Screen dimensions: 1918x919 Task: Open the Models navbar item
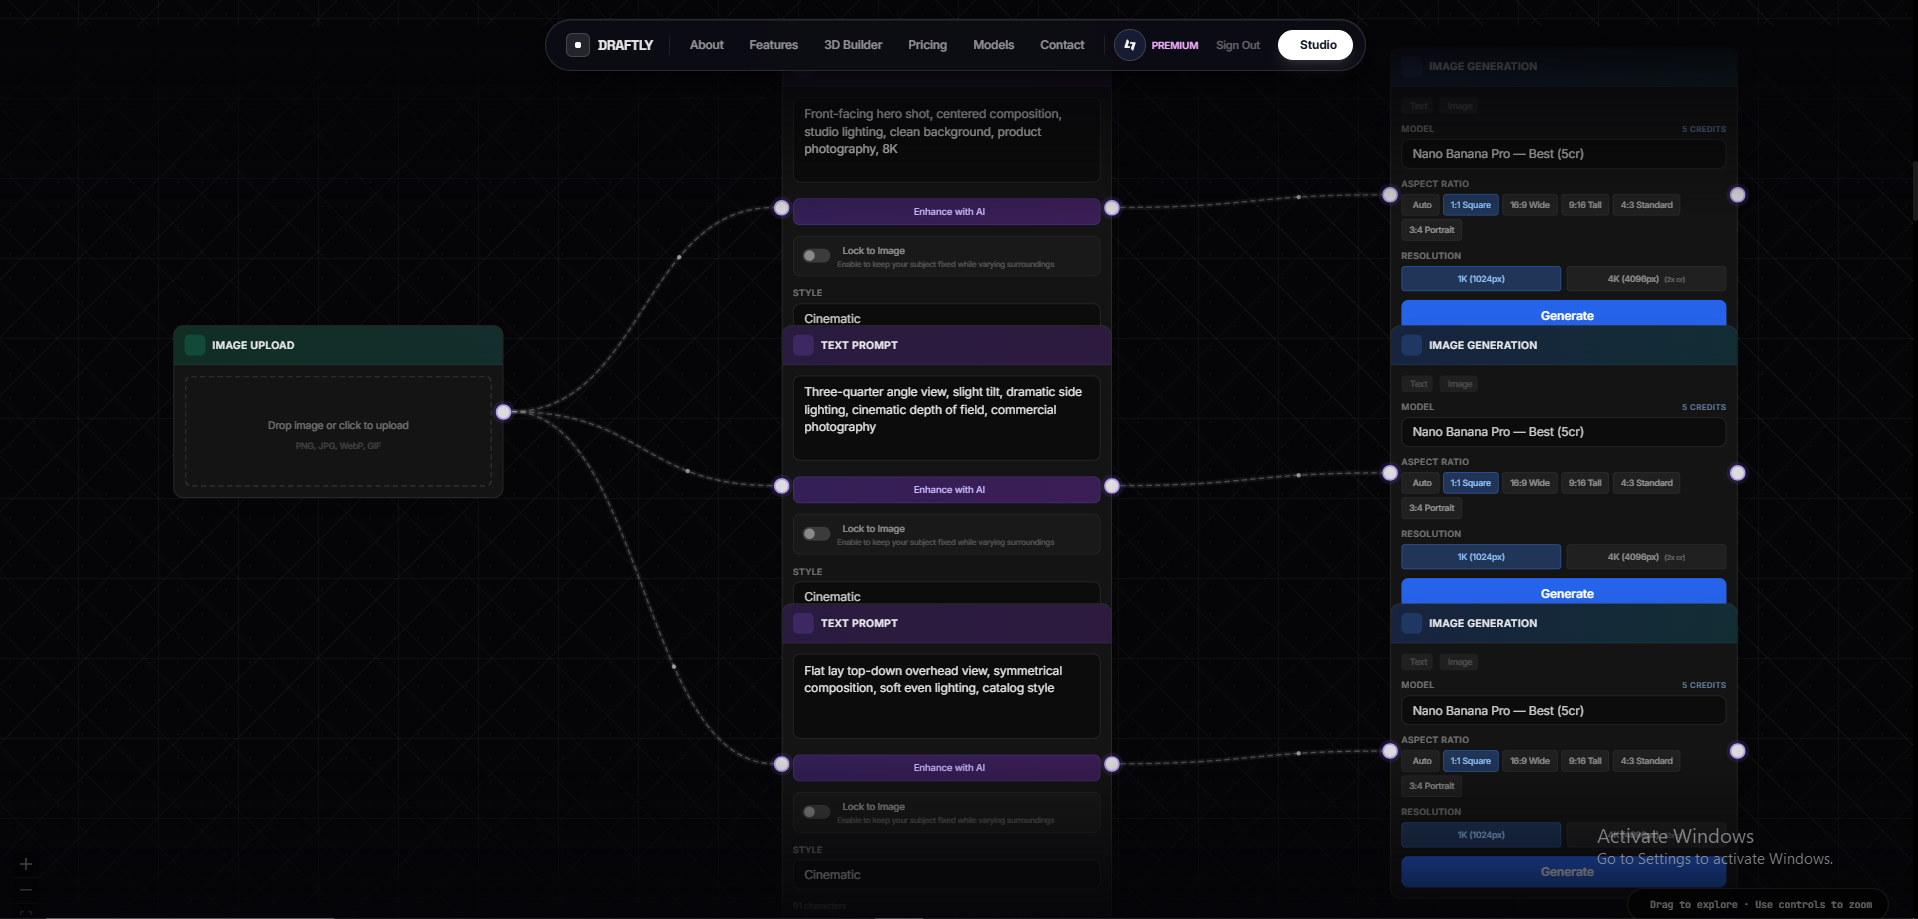(x=993, y=45)
